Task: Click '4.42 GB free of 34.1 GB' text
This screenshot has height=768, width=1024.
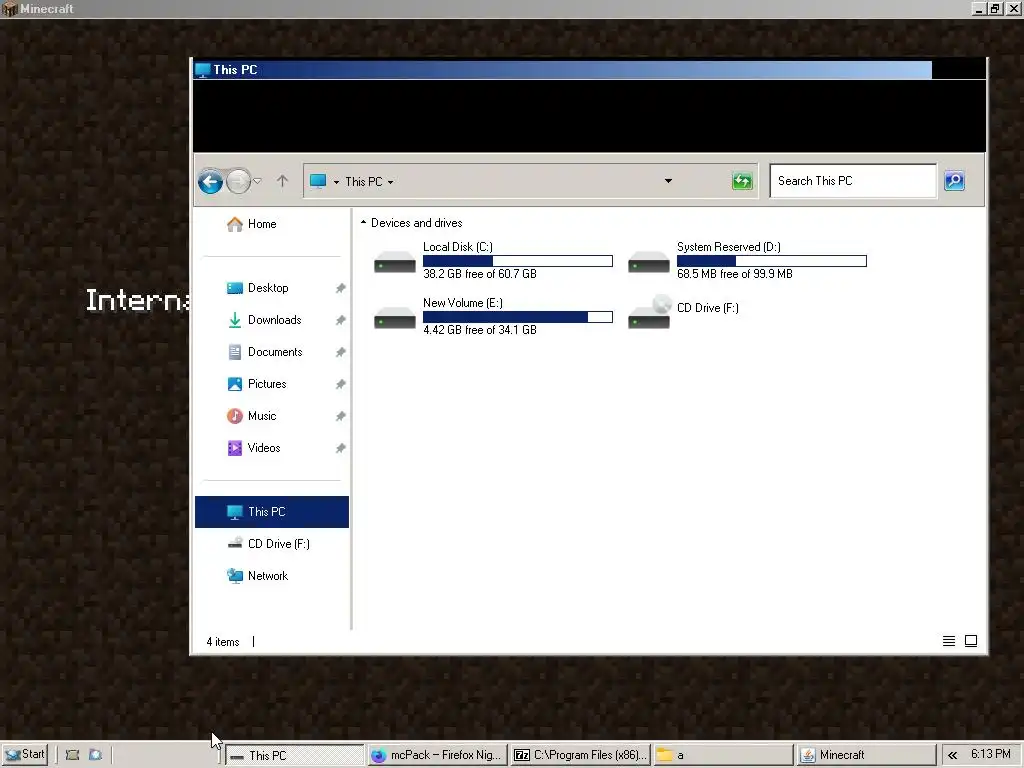Action: pos(480,330)
